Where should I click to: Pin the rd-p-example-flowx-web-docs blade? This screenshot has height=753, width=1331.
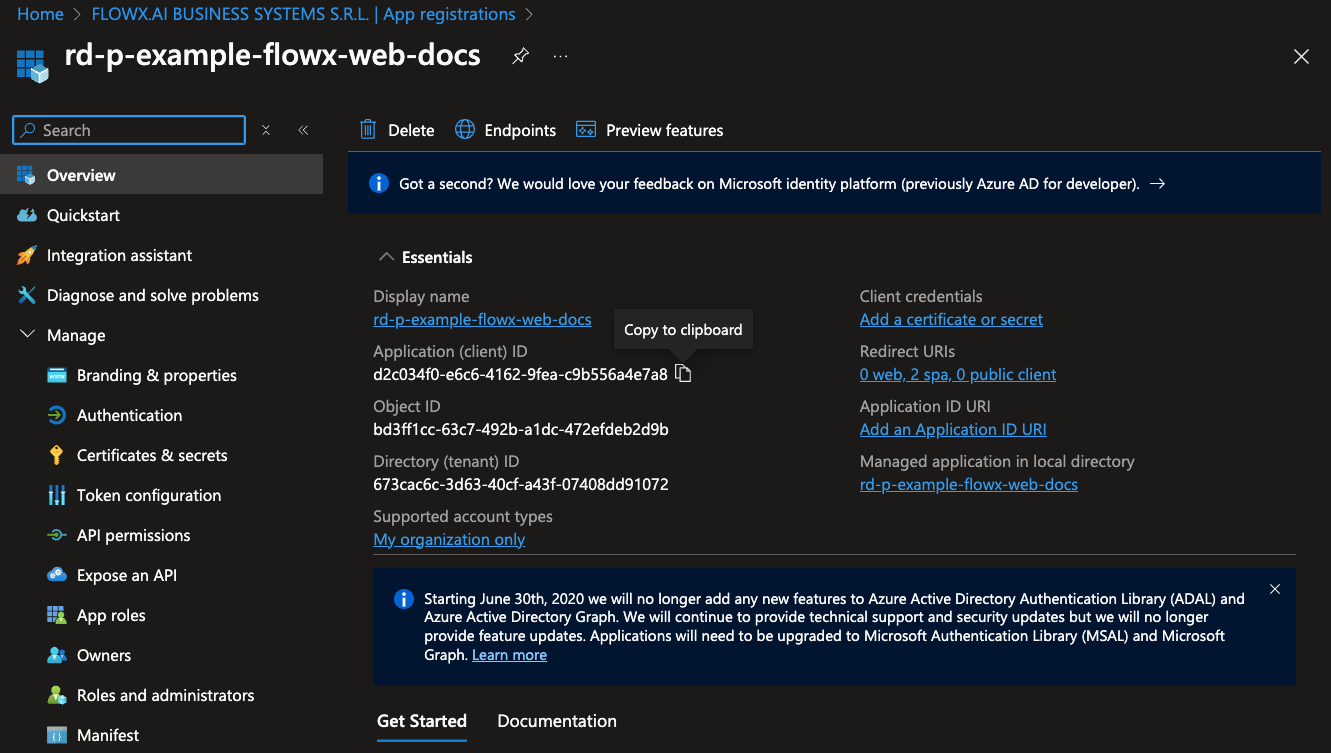pyautogui.click(x=520, y=57)
